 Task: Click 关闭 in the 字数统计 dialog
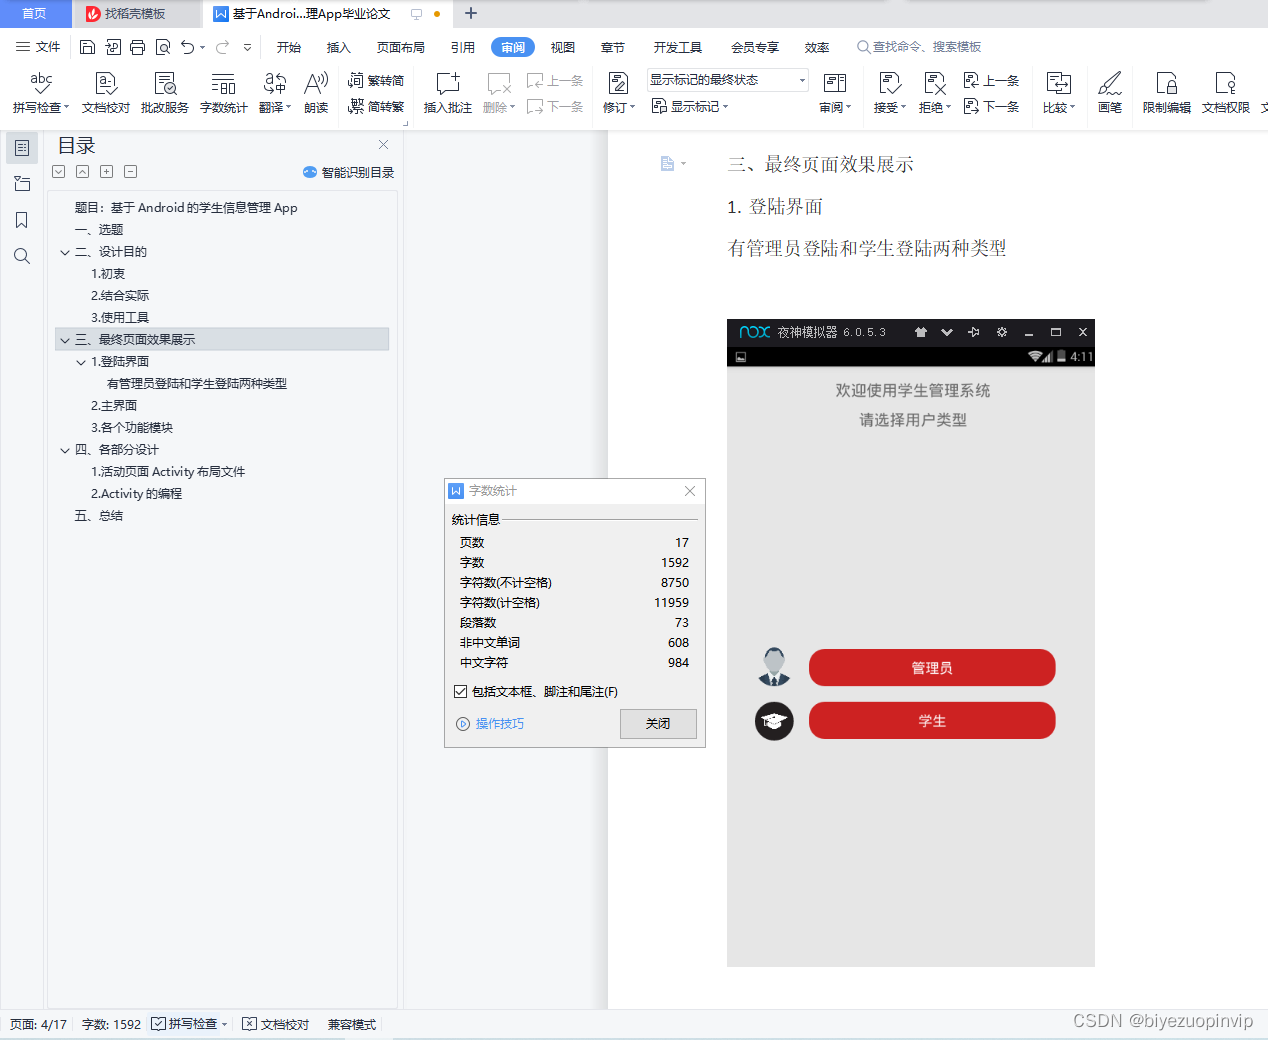[658, 724]
